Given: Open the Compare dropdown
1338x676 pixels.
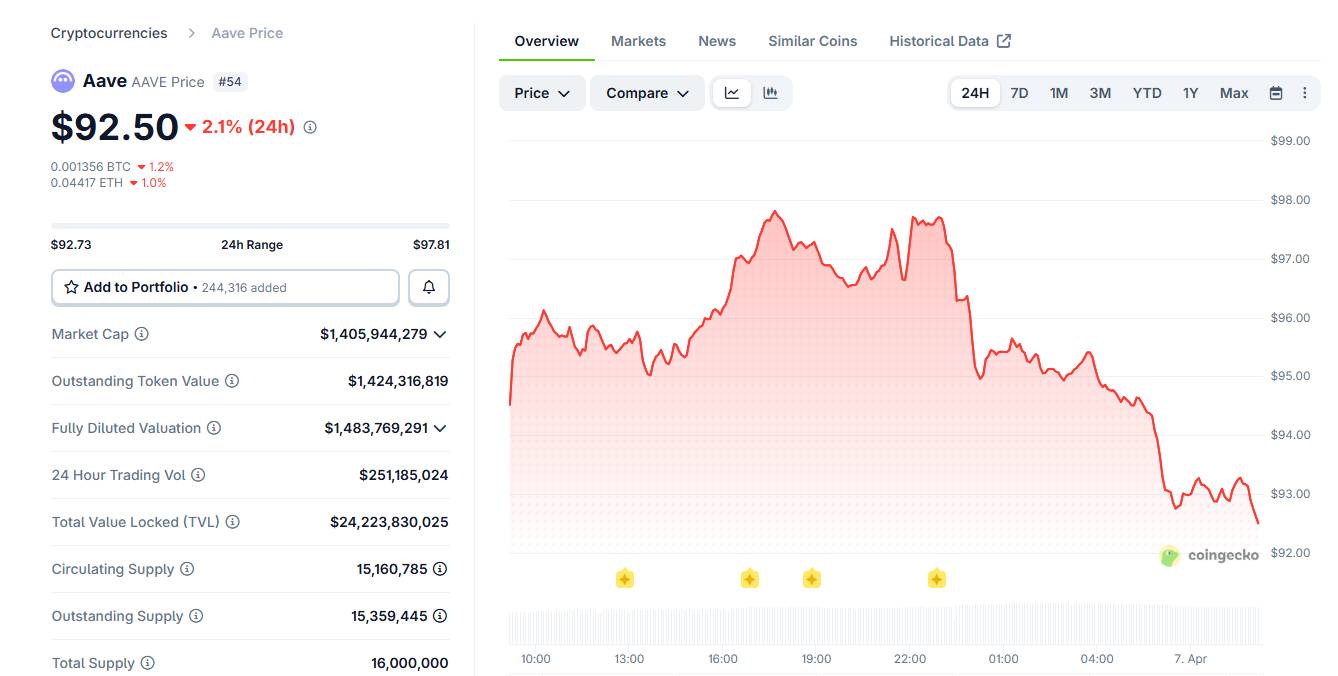Looking at the screenshot, I should 647,93.
